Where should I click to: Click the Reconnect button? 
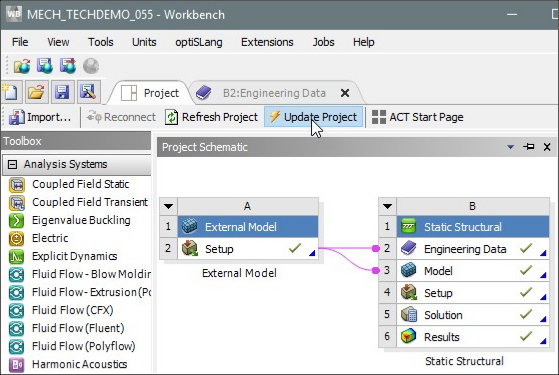click(x=121, y=117)
